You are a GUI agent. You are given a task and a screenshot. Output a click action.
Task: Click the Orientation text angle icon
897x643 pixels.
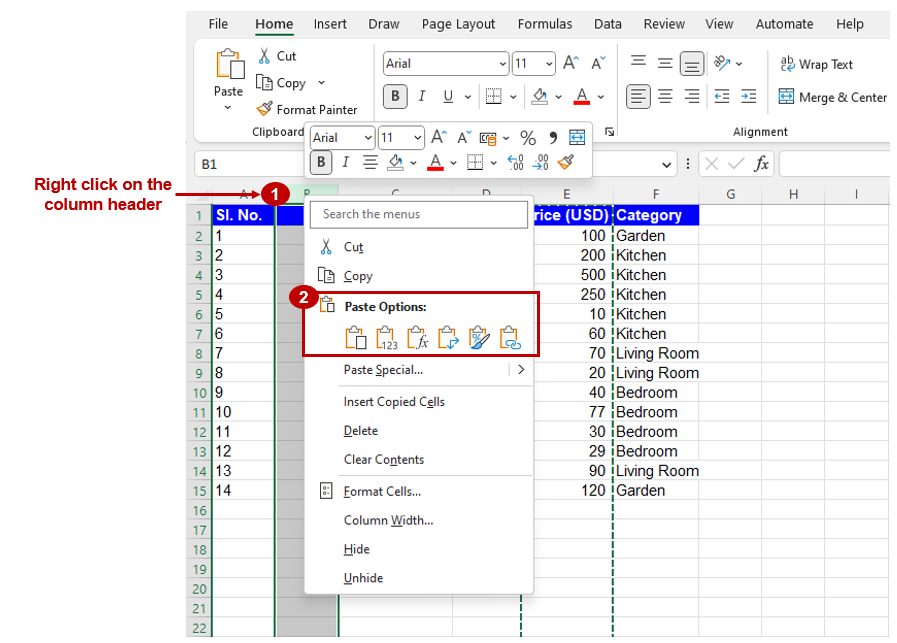(x=722, y=63)
